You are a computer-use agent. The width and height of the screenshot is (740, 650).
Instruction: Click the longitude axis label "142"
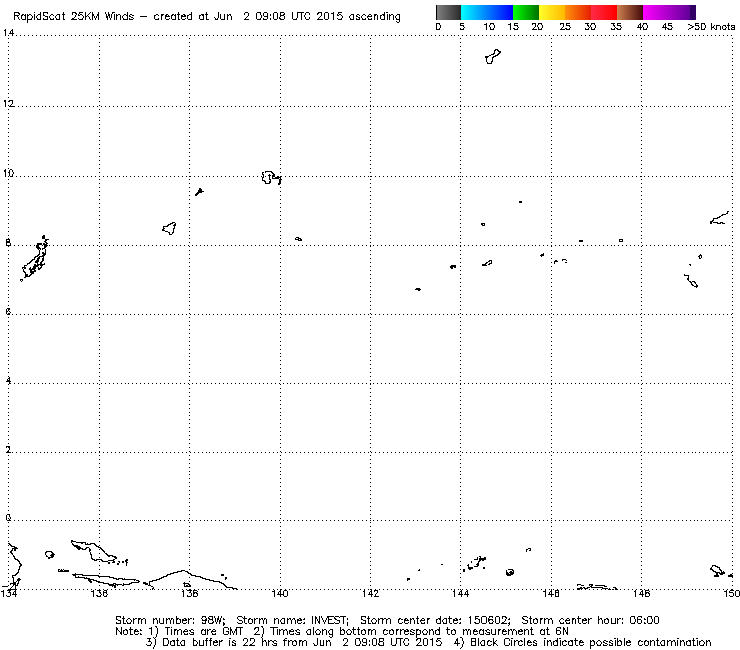click(x=370, y=593)
